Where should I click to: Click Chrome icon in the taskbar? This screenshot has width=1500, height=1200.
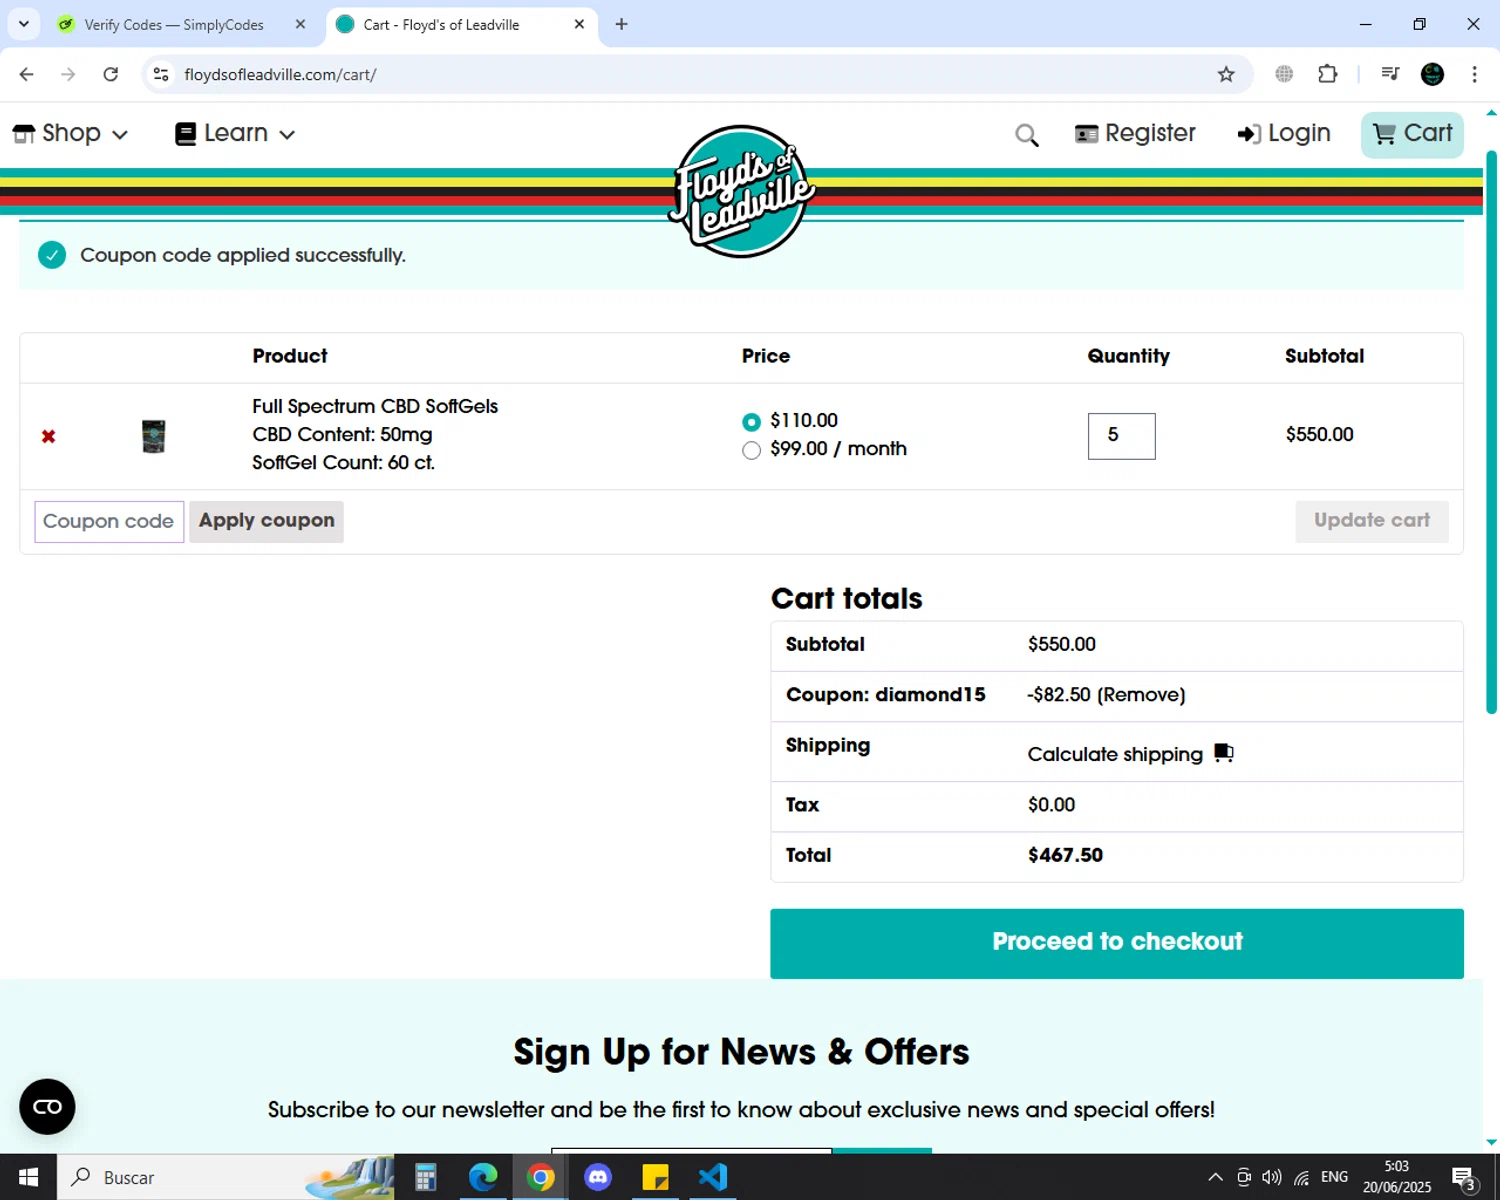point(541,1177)
